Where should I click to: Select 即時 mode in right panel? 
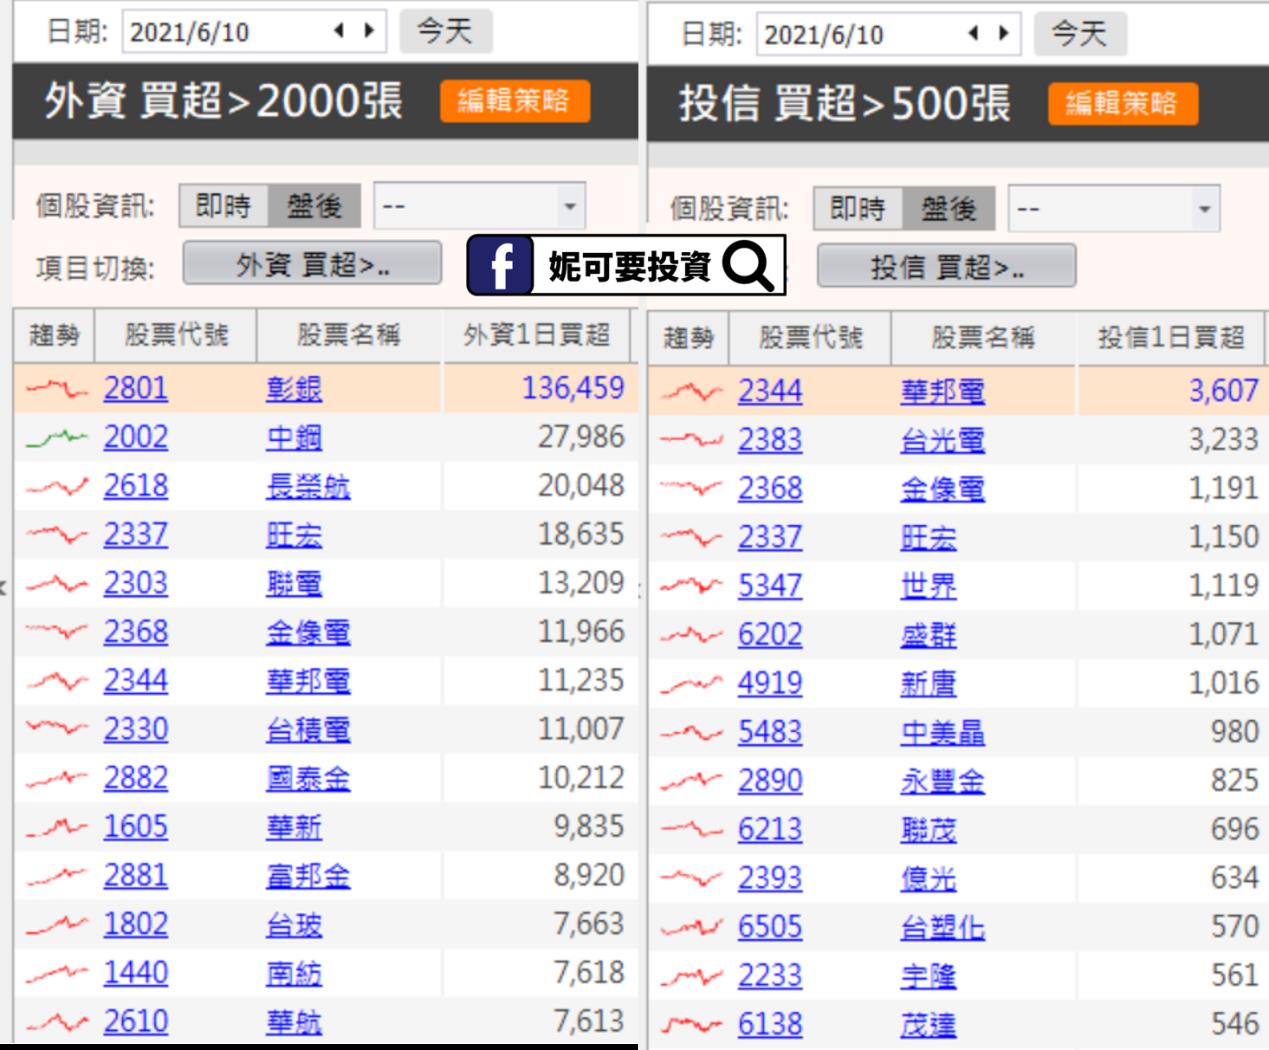pyautogui.click(x=858, y=209)
